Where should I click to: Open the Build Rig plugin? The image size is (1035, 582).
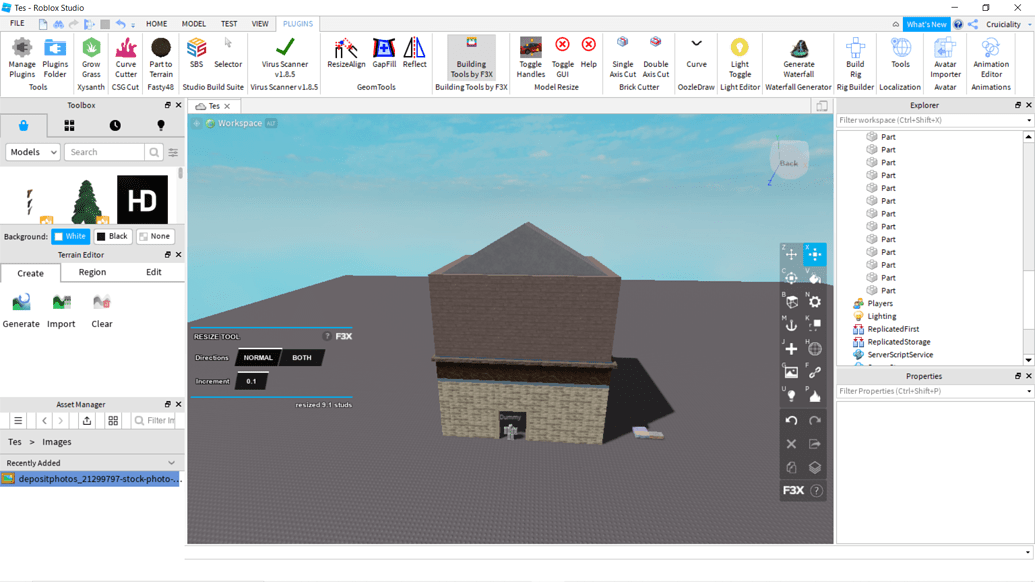tap(855, 58)
